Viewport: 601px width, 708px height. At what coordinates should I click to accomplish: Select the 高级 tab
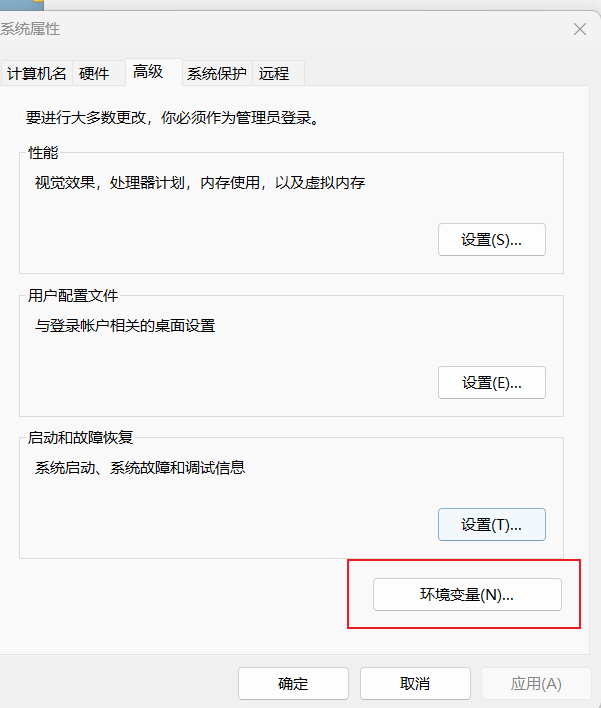point(148,72)
